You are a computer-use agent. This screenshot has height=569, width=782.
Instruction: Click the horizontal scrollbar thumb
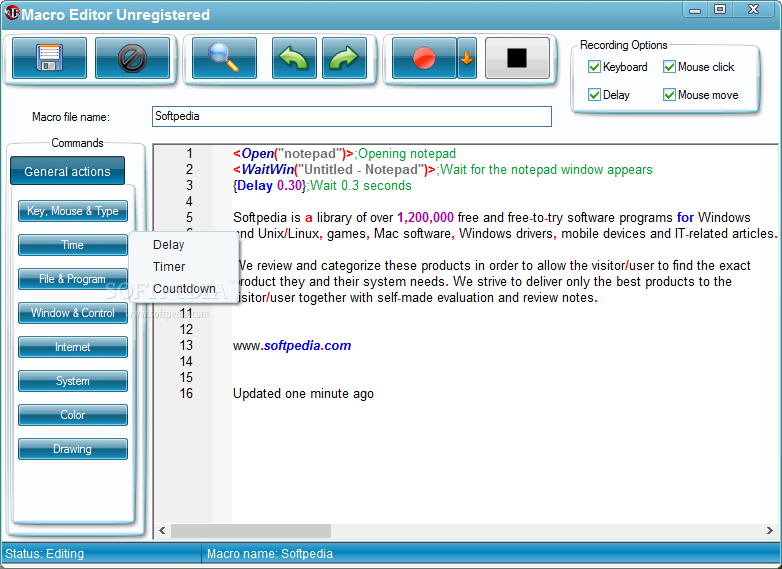[251, 531]
